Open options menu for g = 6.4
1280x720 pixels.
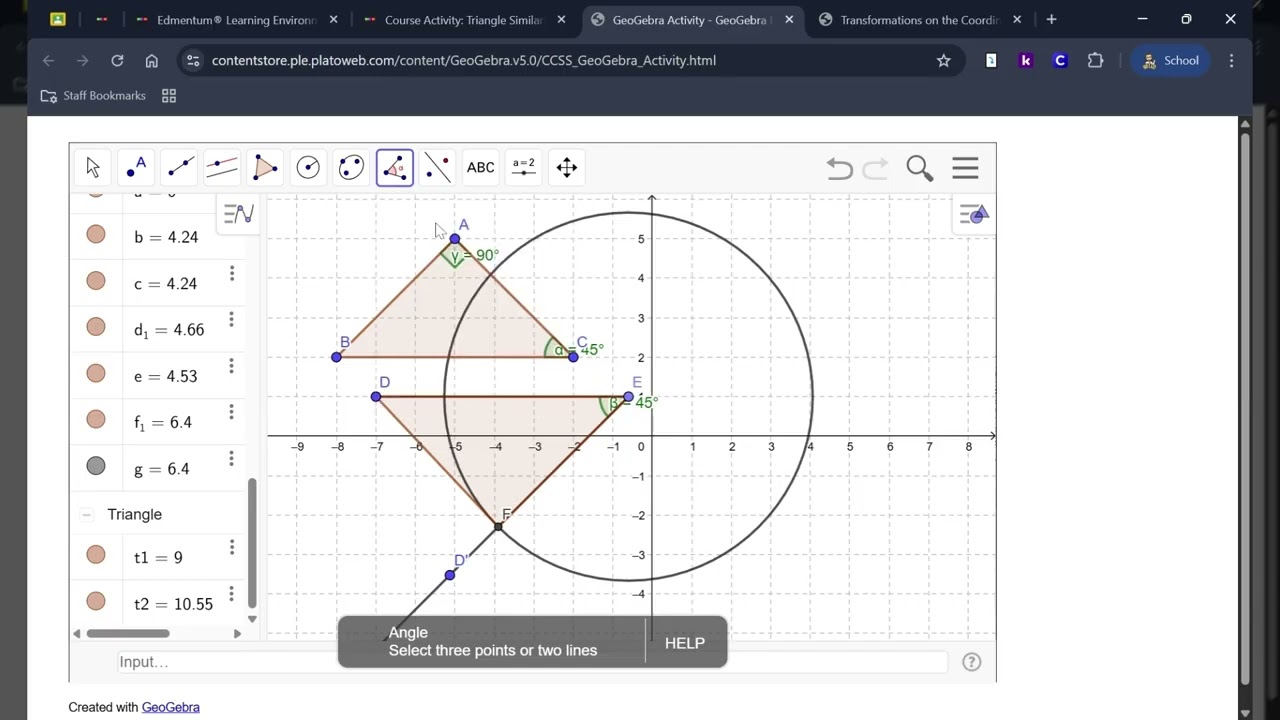(x=231, y=458)
